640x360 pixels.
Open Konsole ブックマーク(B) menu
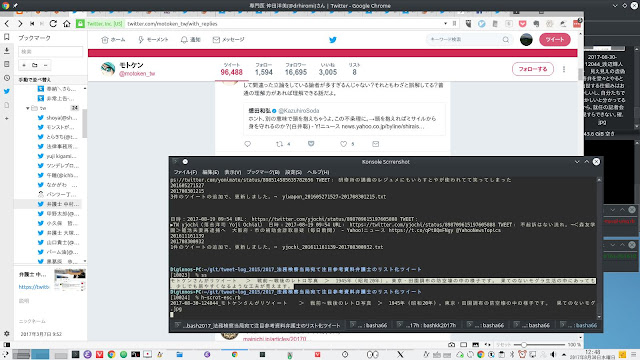[263, 172]
